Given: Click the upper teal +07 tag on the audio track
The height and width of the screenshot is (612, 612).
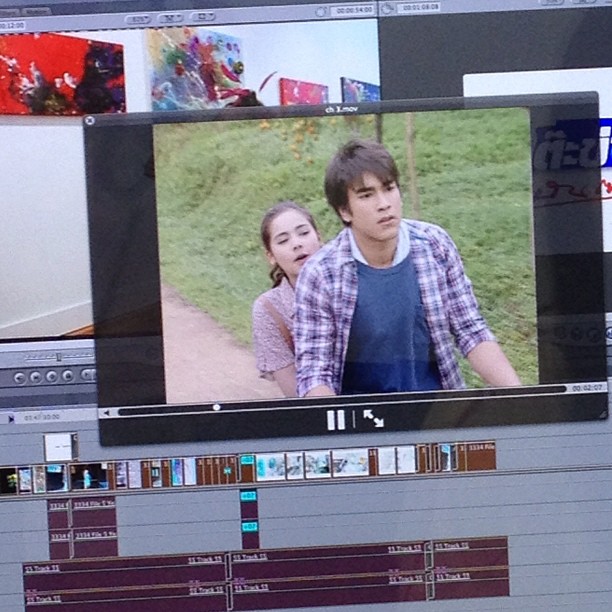Looking at the screenshot, I should click(249, 496).
